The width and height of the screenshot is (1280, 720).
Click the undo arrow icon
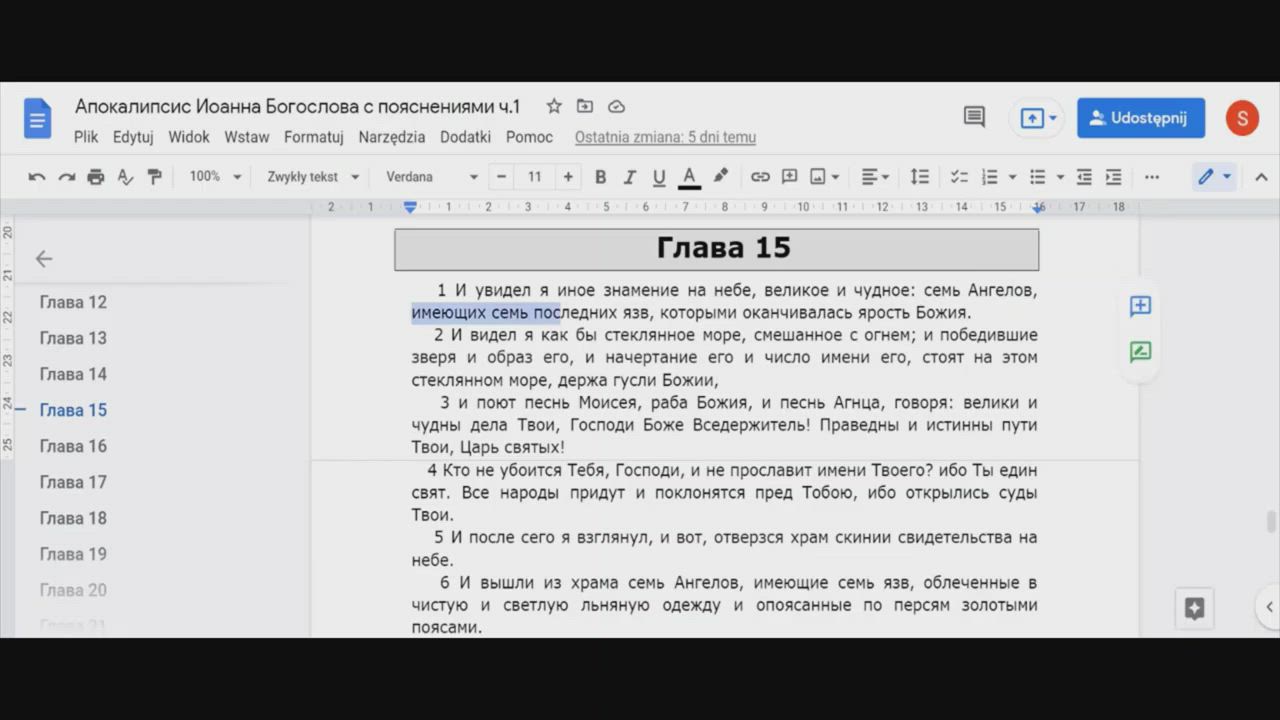tap(37, 177)
